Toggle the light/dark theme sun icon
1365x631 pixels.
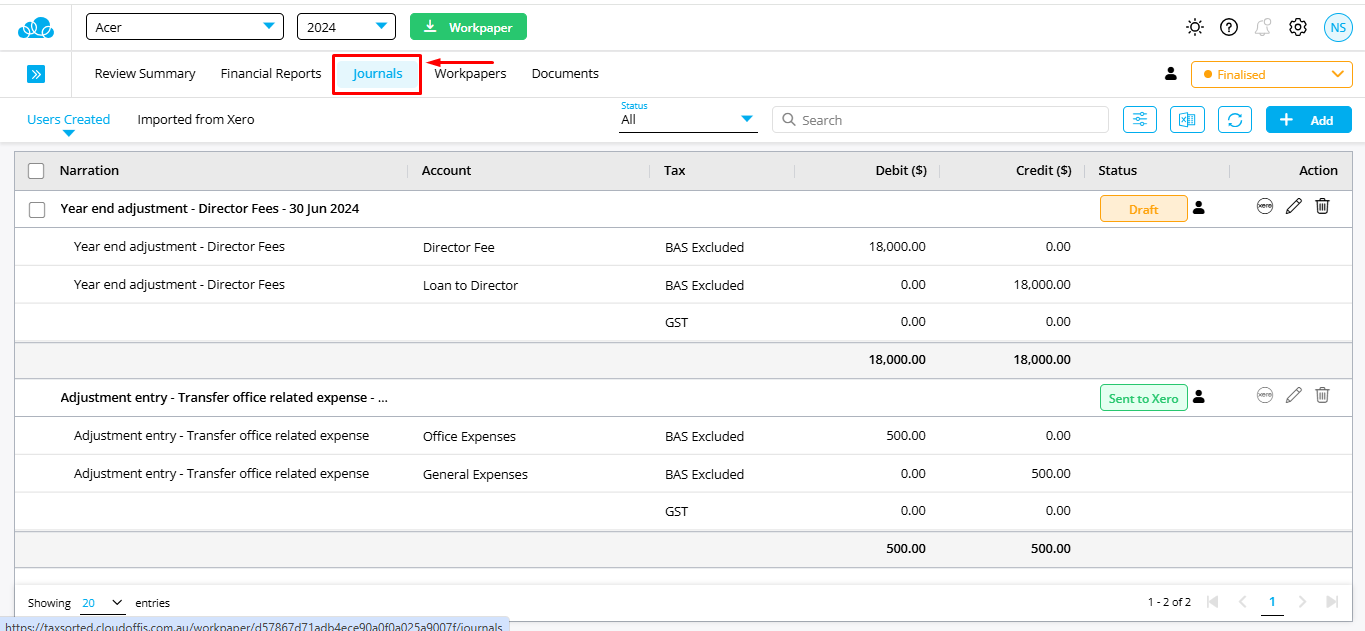tap(1195, 28)
